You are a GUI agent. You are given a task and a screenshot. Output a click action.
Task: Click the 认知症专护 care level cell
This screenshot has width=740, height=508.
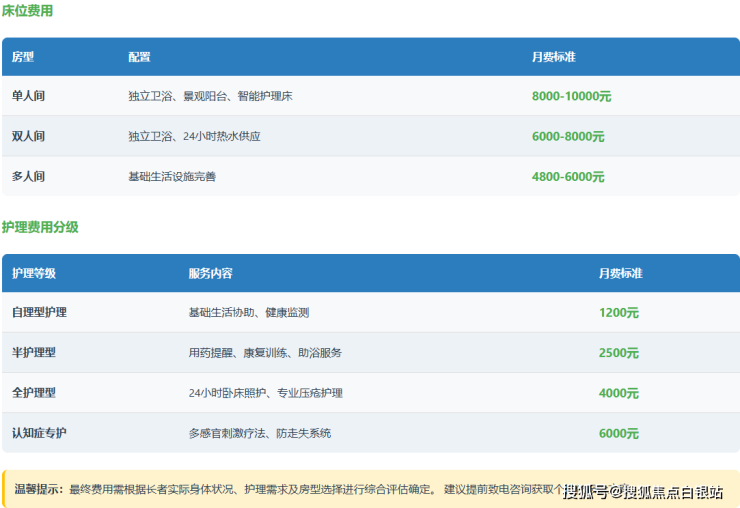pyautogui.click(x=39, y=433)
